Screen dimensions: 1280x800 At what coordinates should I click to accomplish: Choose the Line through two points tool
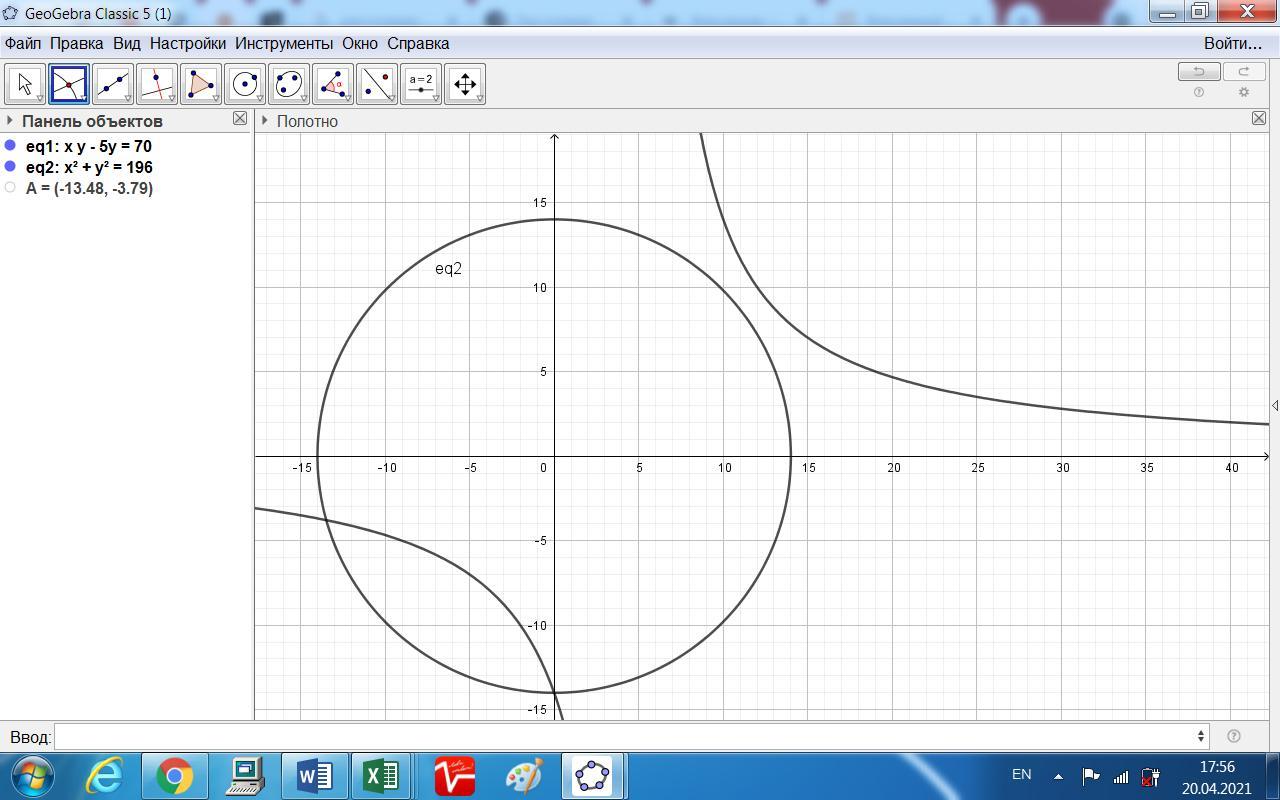[x=113, y=85]
